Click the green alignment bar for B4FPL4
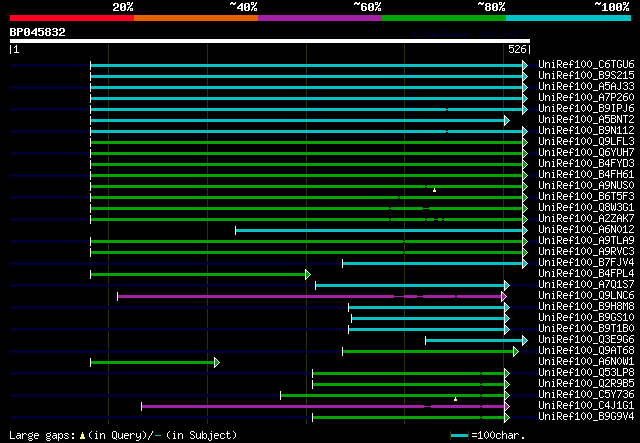The height and width of the screenshot is (443, 640). (198, 274)
